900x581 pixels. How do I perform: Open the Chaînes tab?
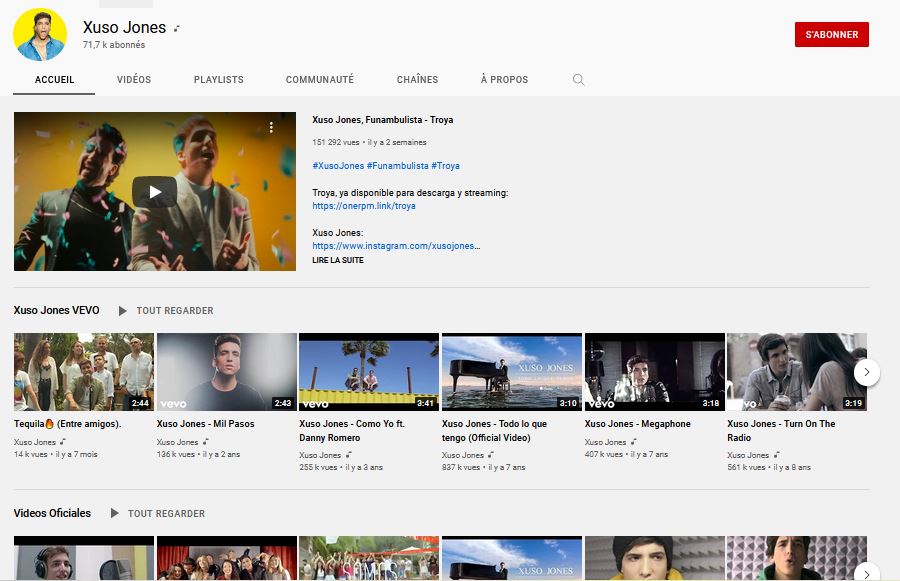coord(417,80)
